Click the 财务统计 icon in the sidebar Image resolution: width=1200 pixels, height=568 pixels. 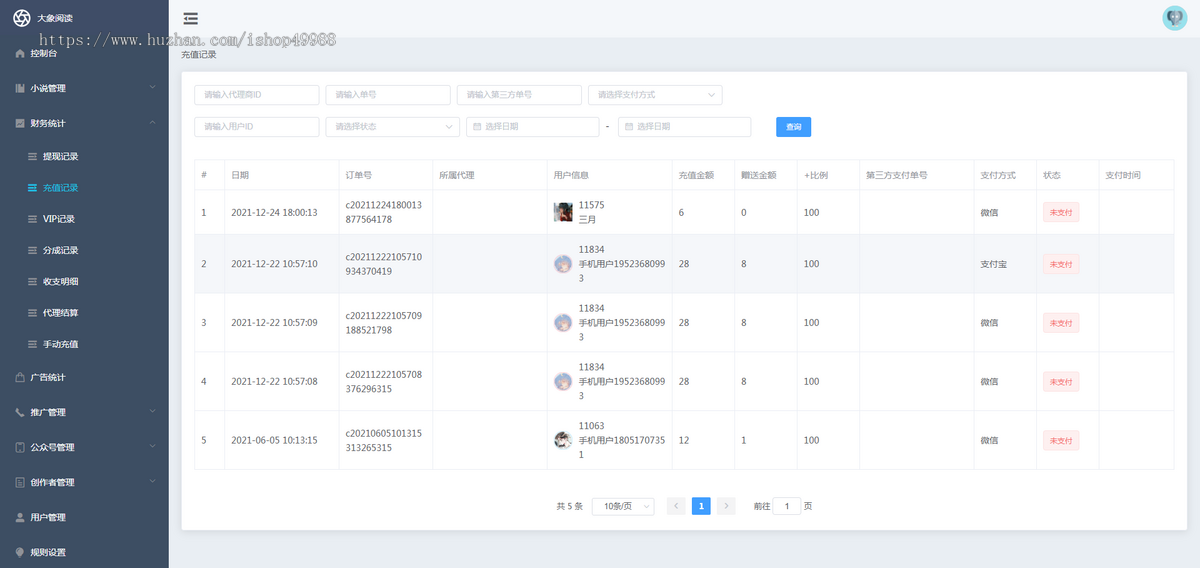(x=20, y=123)
